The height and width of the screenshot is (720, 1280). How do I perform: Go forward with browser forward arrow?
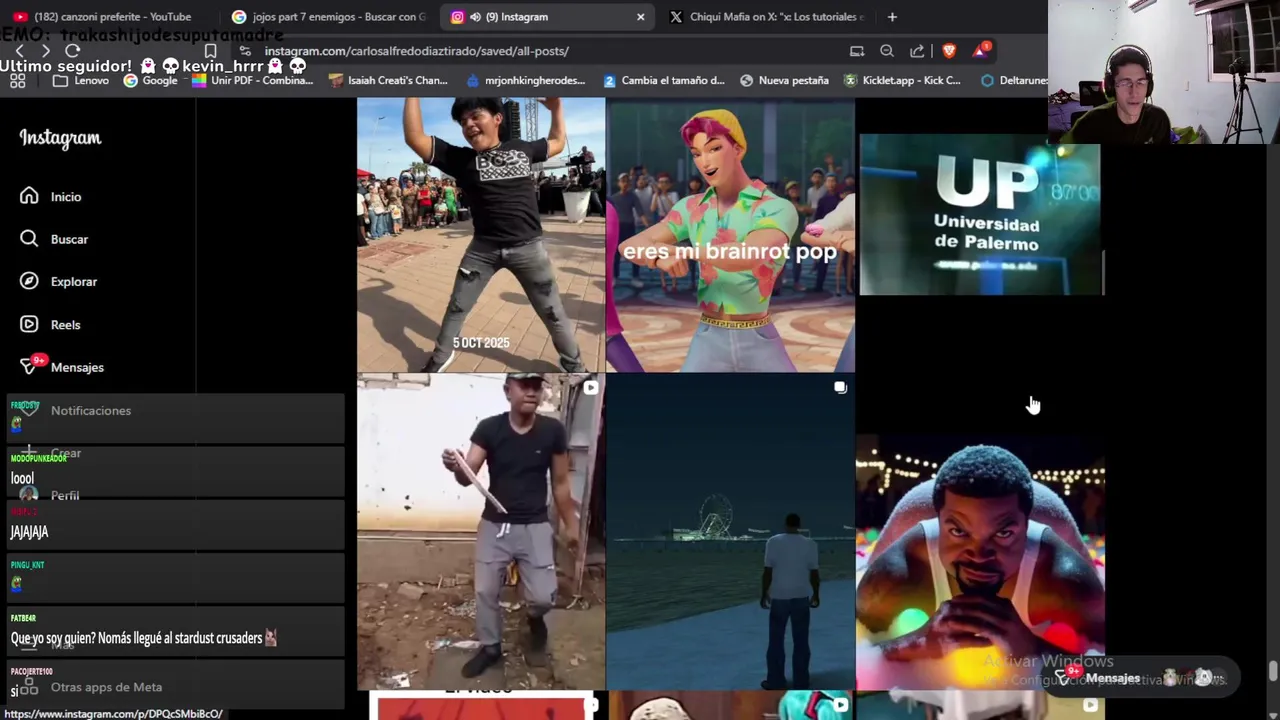point(46,50)
